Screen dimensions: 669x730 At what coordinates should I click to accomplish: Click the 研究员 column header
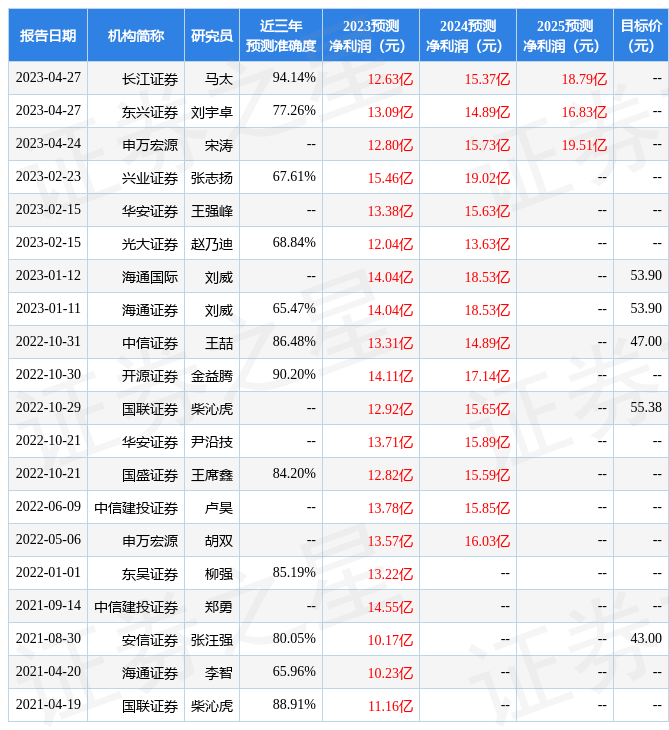[x=212, y=36]
